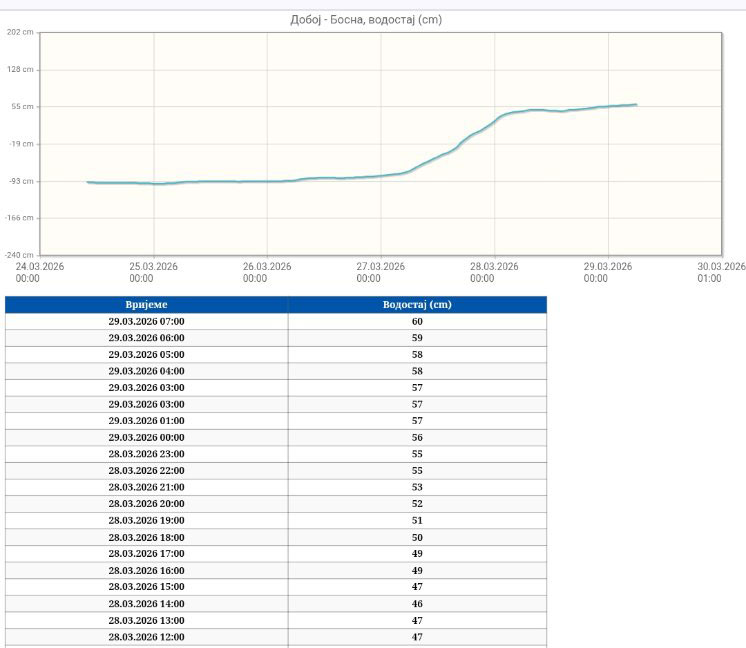The width and height of the screenshot is (746, 648).
Task: Select the 28.03.2026 23:00 time cell
Action: coord(146,454)
